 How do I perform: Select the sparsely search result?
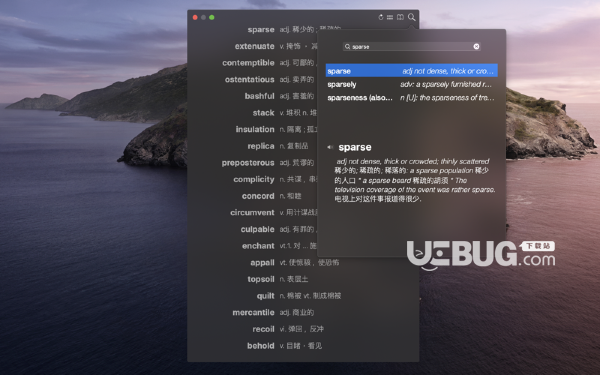(x=411, y=84)
